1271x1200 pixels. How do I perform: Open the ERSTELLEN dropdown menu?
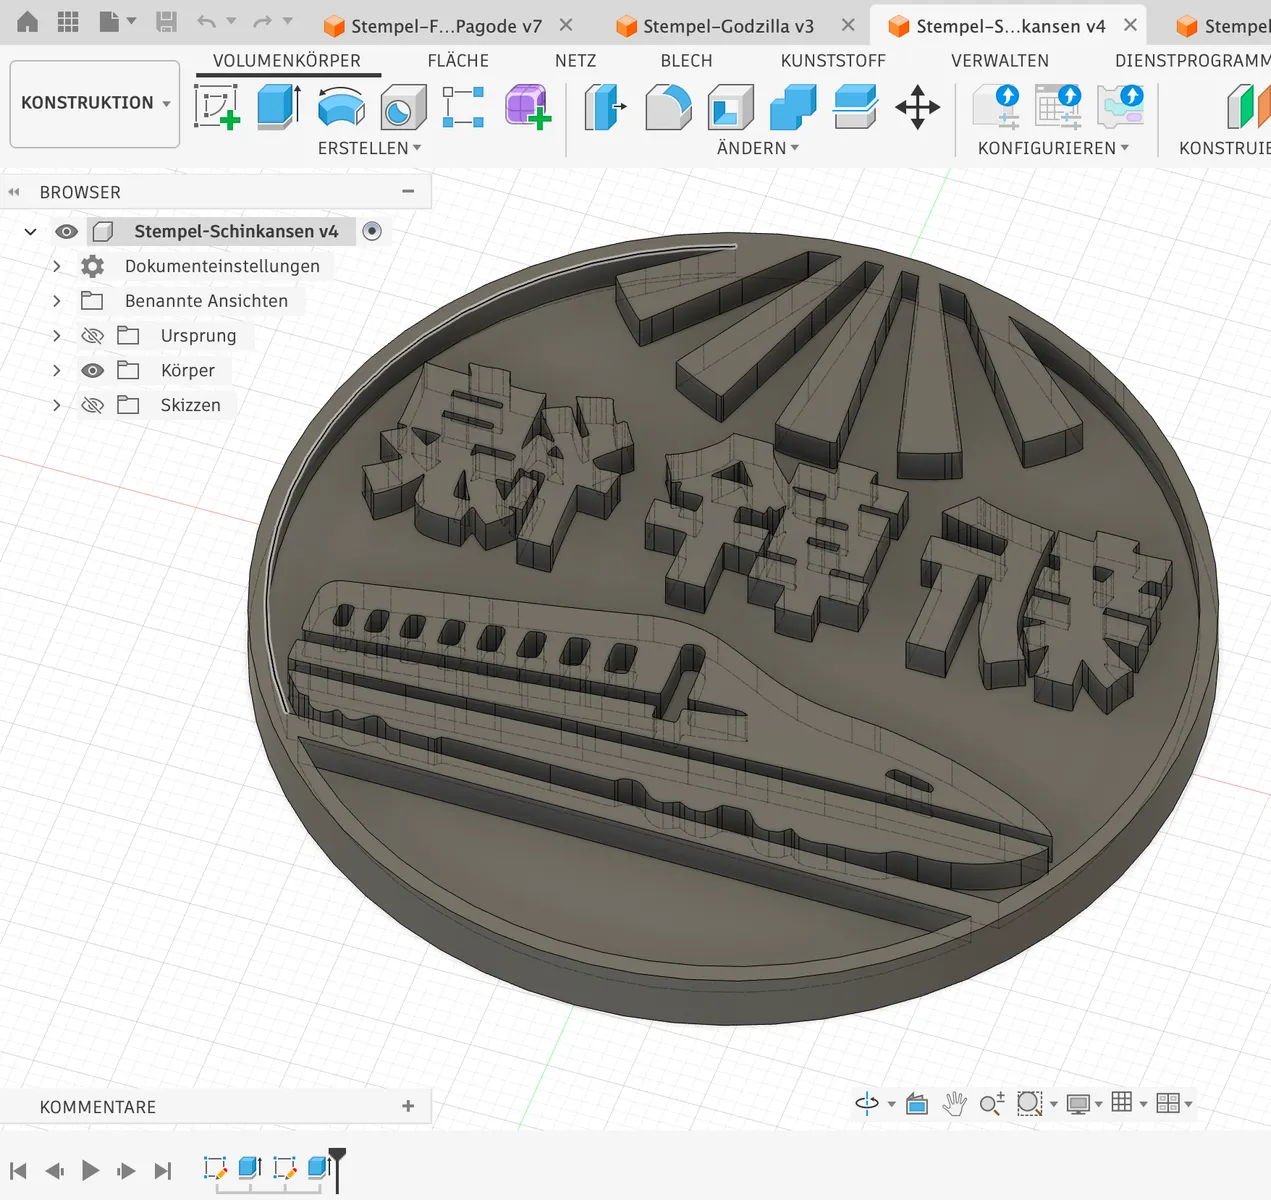tap(369, 148)
